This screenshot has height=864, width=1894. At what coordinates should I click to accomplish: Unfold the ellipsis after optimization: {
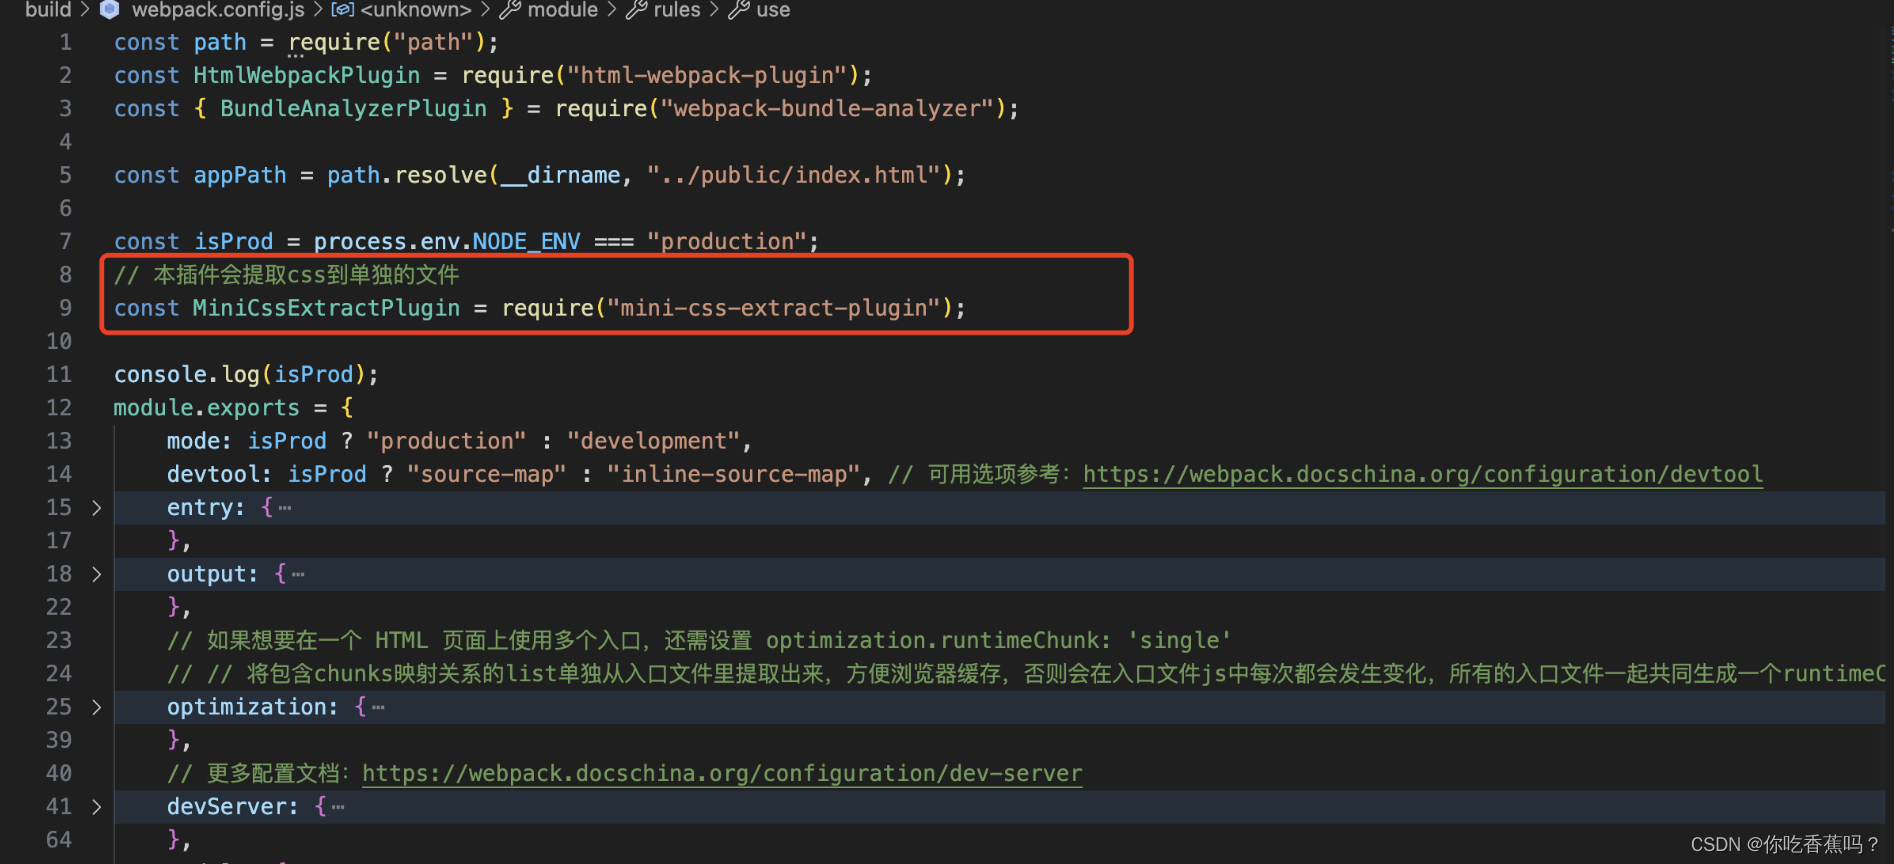point(378,708)
